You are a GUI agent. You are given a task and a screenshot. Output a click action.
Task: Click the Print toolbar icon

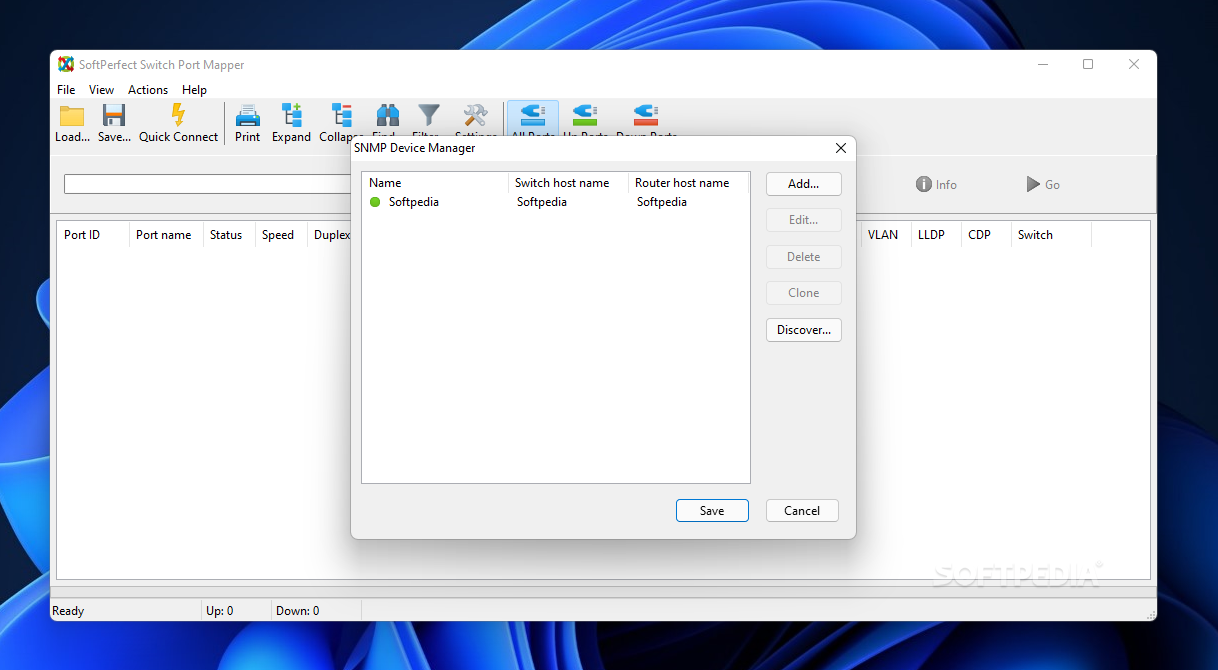point(247,115)
